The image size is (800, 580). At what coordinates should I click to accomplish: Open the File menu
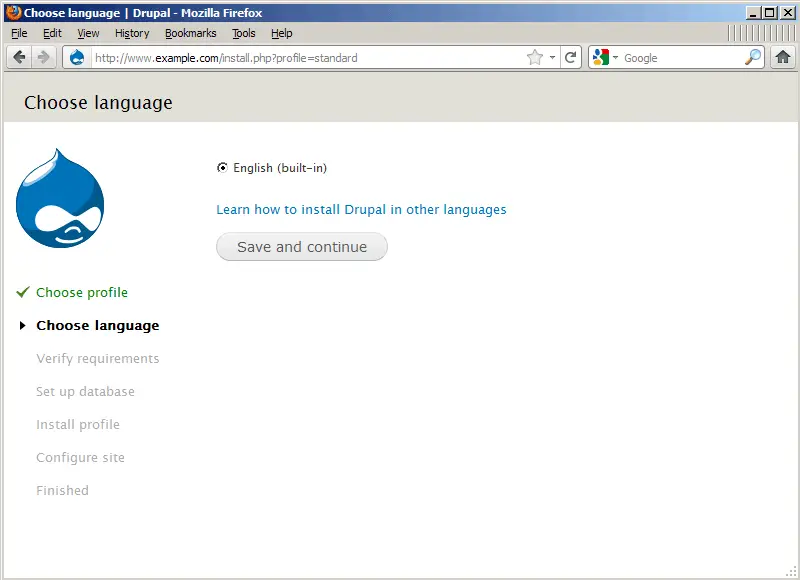point(19,33)
